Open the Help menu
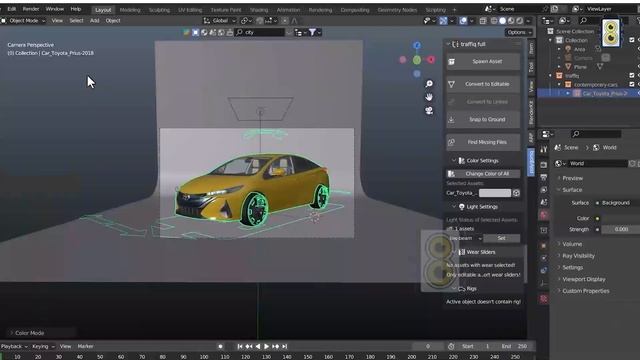 click(x=76, y=9)
